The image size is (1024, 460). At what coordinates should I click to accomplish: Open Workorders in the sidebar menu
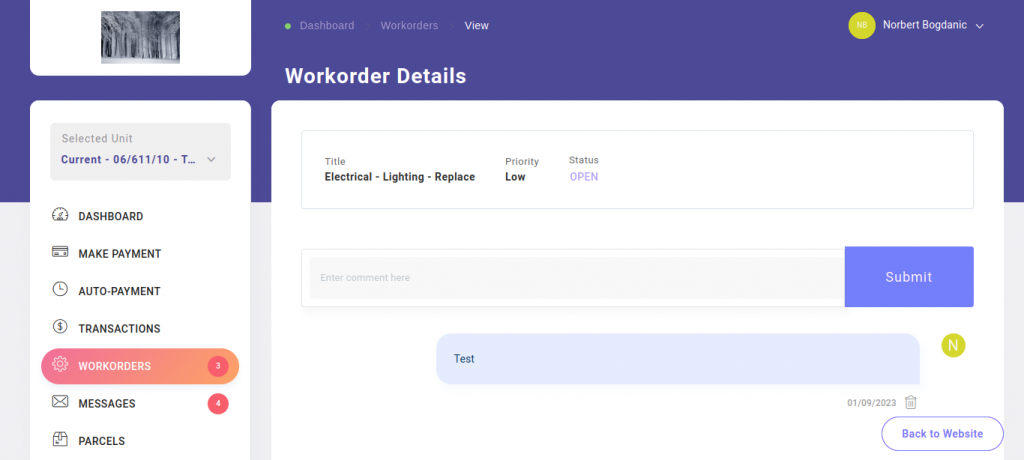(115, 366)
